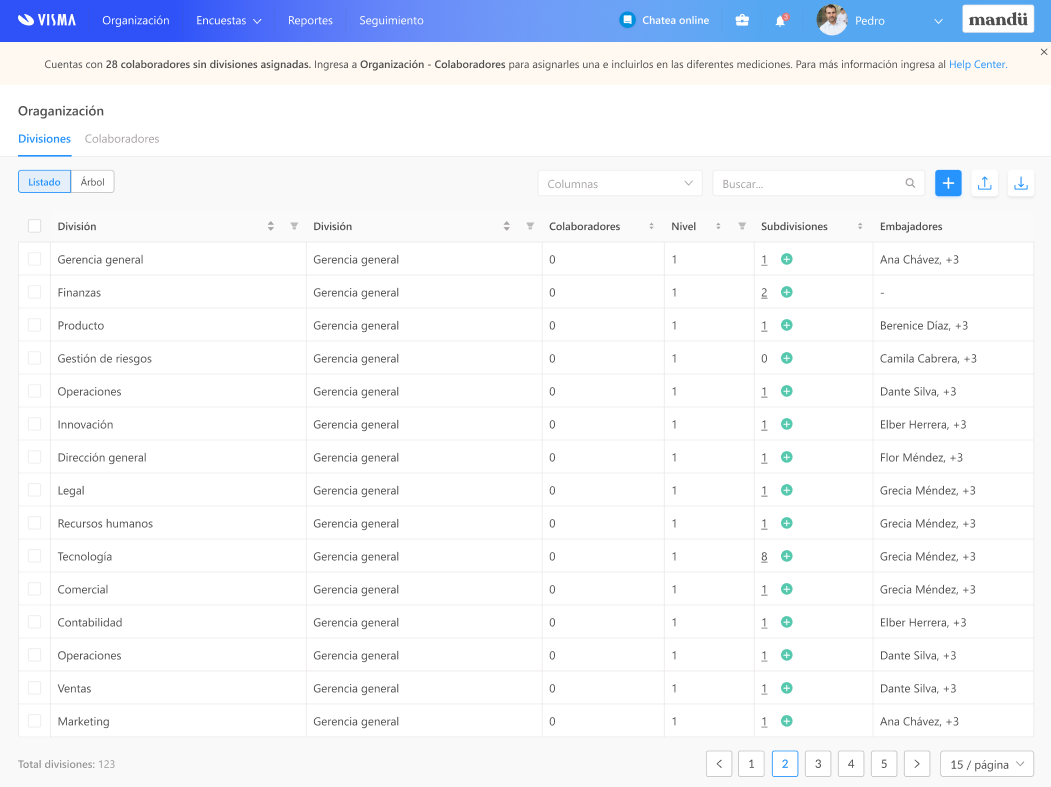This screenshot has height=787, width=1051.
Task: Go to page 3
Action: click(x=818, y=764)
